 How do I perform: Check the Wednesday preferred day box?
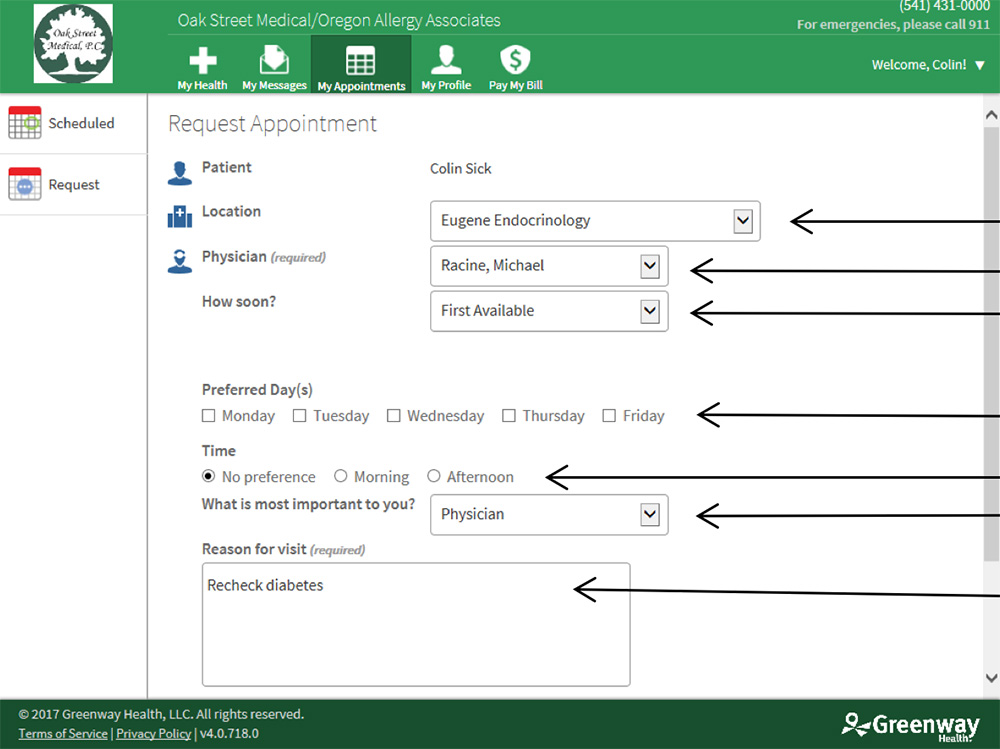click(393, 416)
